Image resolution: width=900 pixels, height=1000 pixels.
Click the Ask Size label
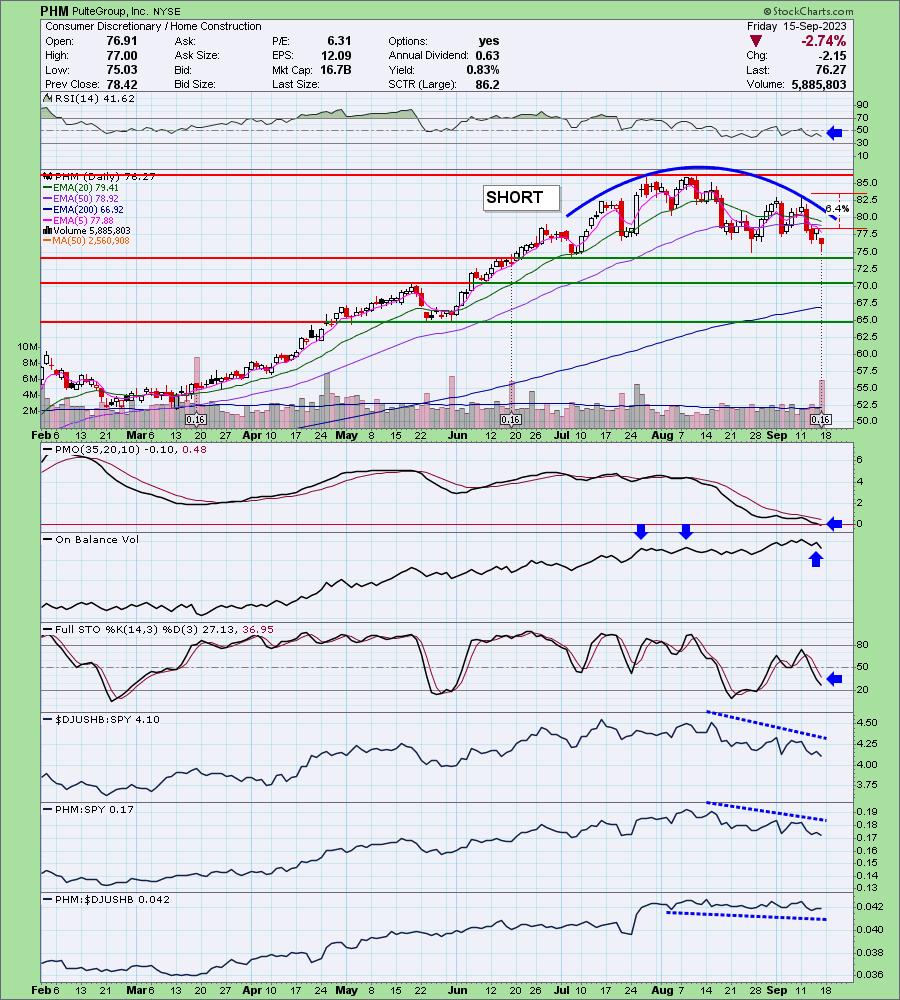coord(197,55)
